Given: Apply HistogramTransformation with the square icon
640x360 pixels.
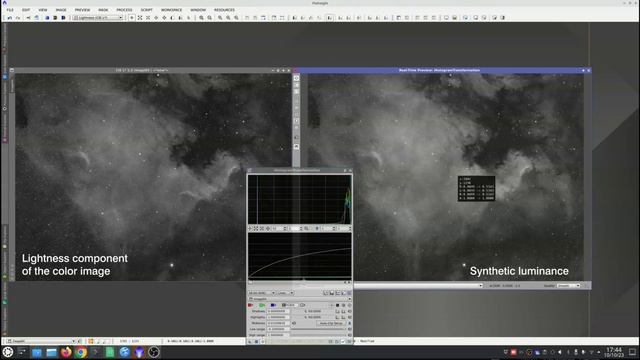Looking at the screenshot, I should 256,342.
